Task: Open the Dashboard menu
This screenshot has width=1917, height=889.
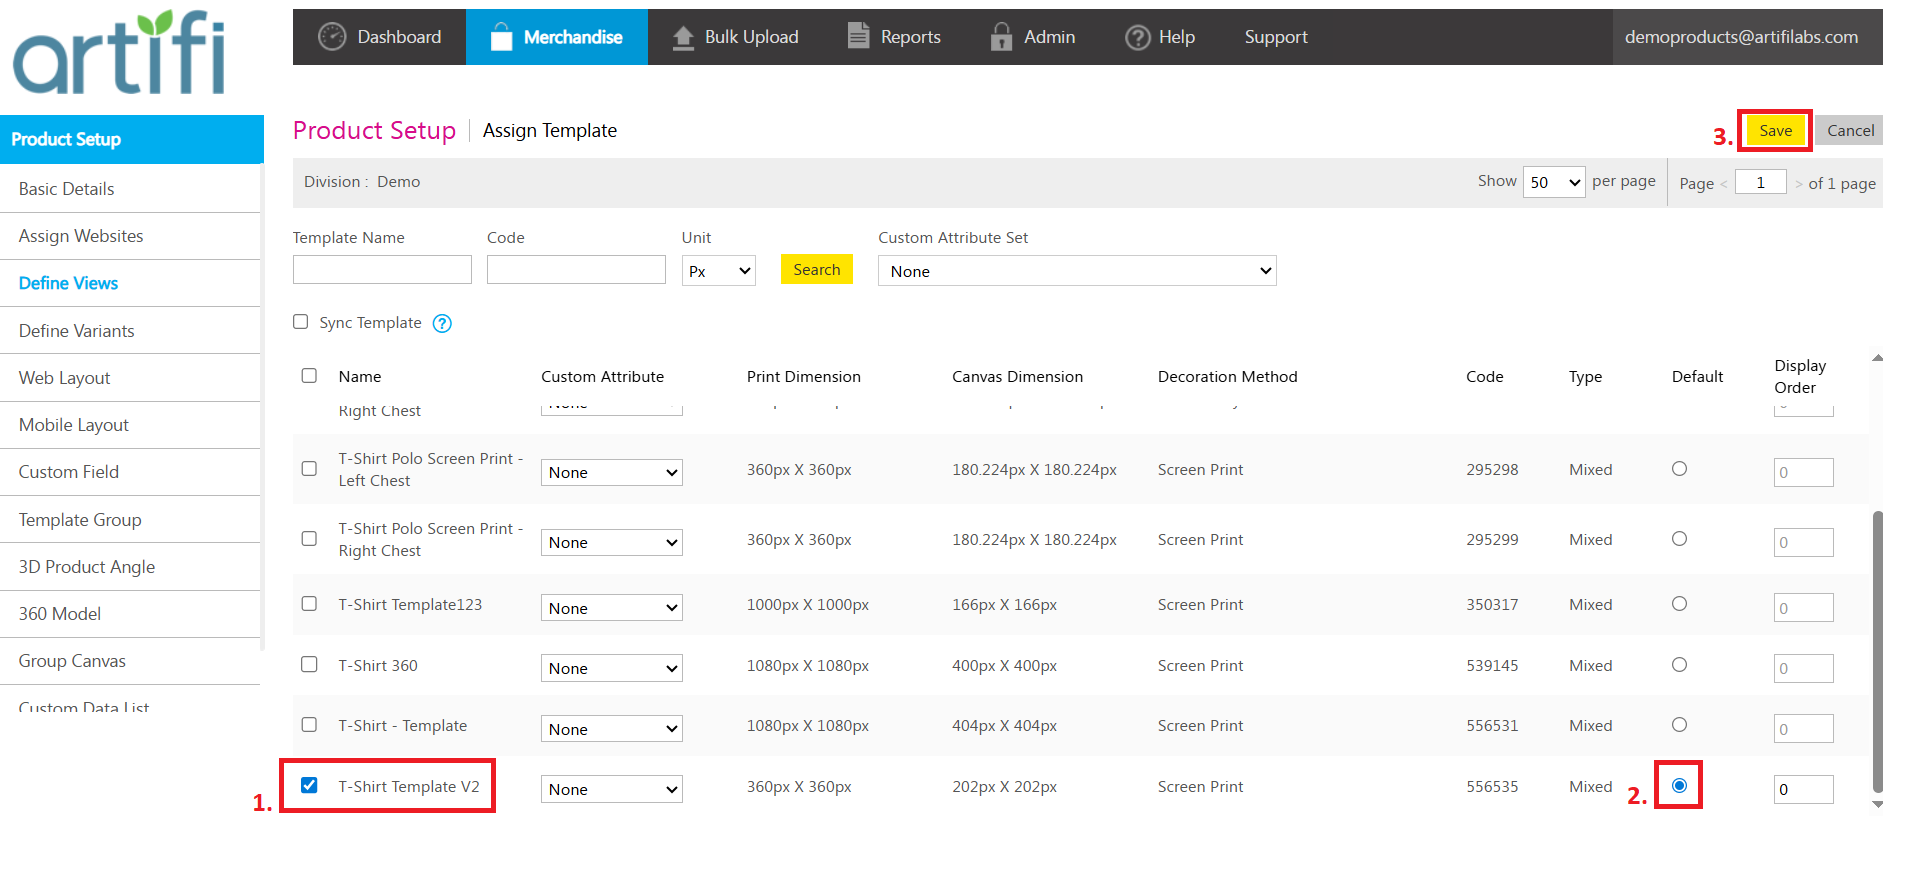Action: pos(379,37)
